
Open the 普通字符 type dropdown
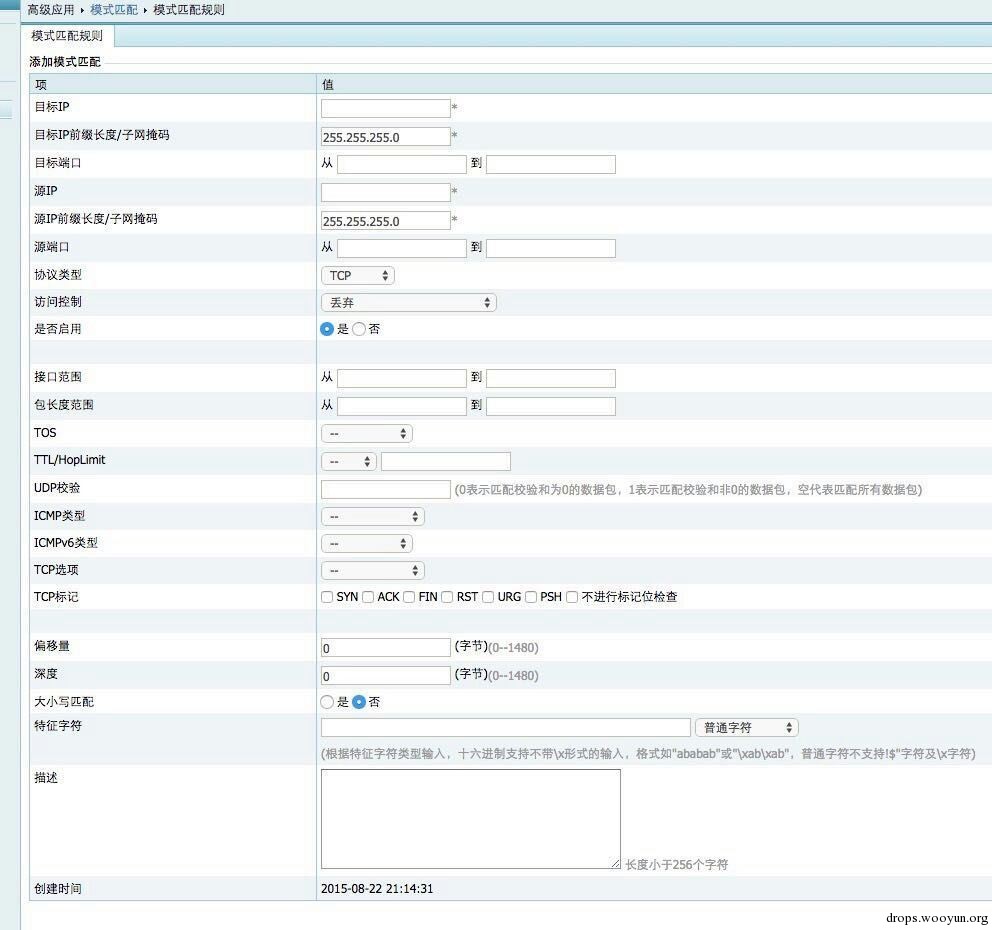coord(746,728)
